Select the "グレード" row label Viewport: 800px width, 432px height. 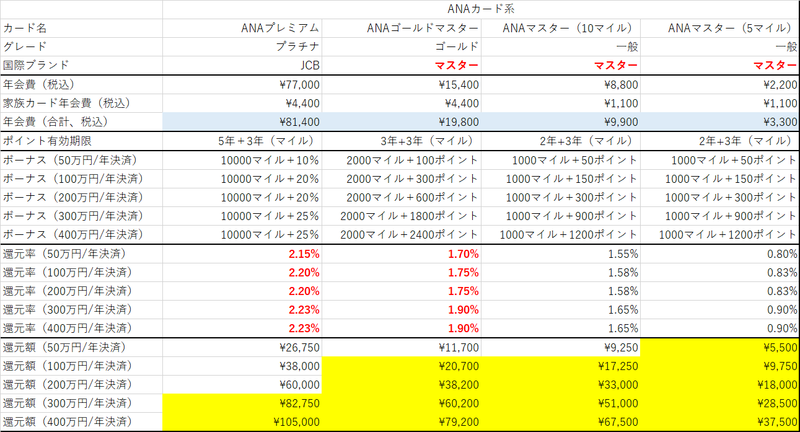pos(25,47)
